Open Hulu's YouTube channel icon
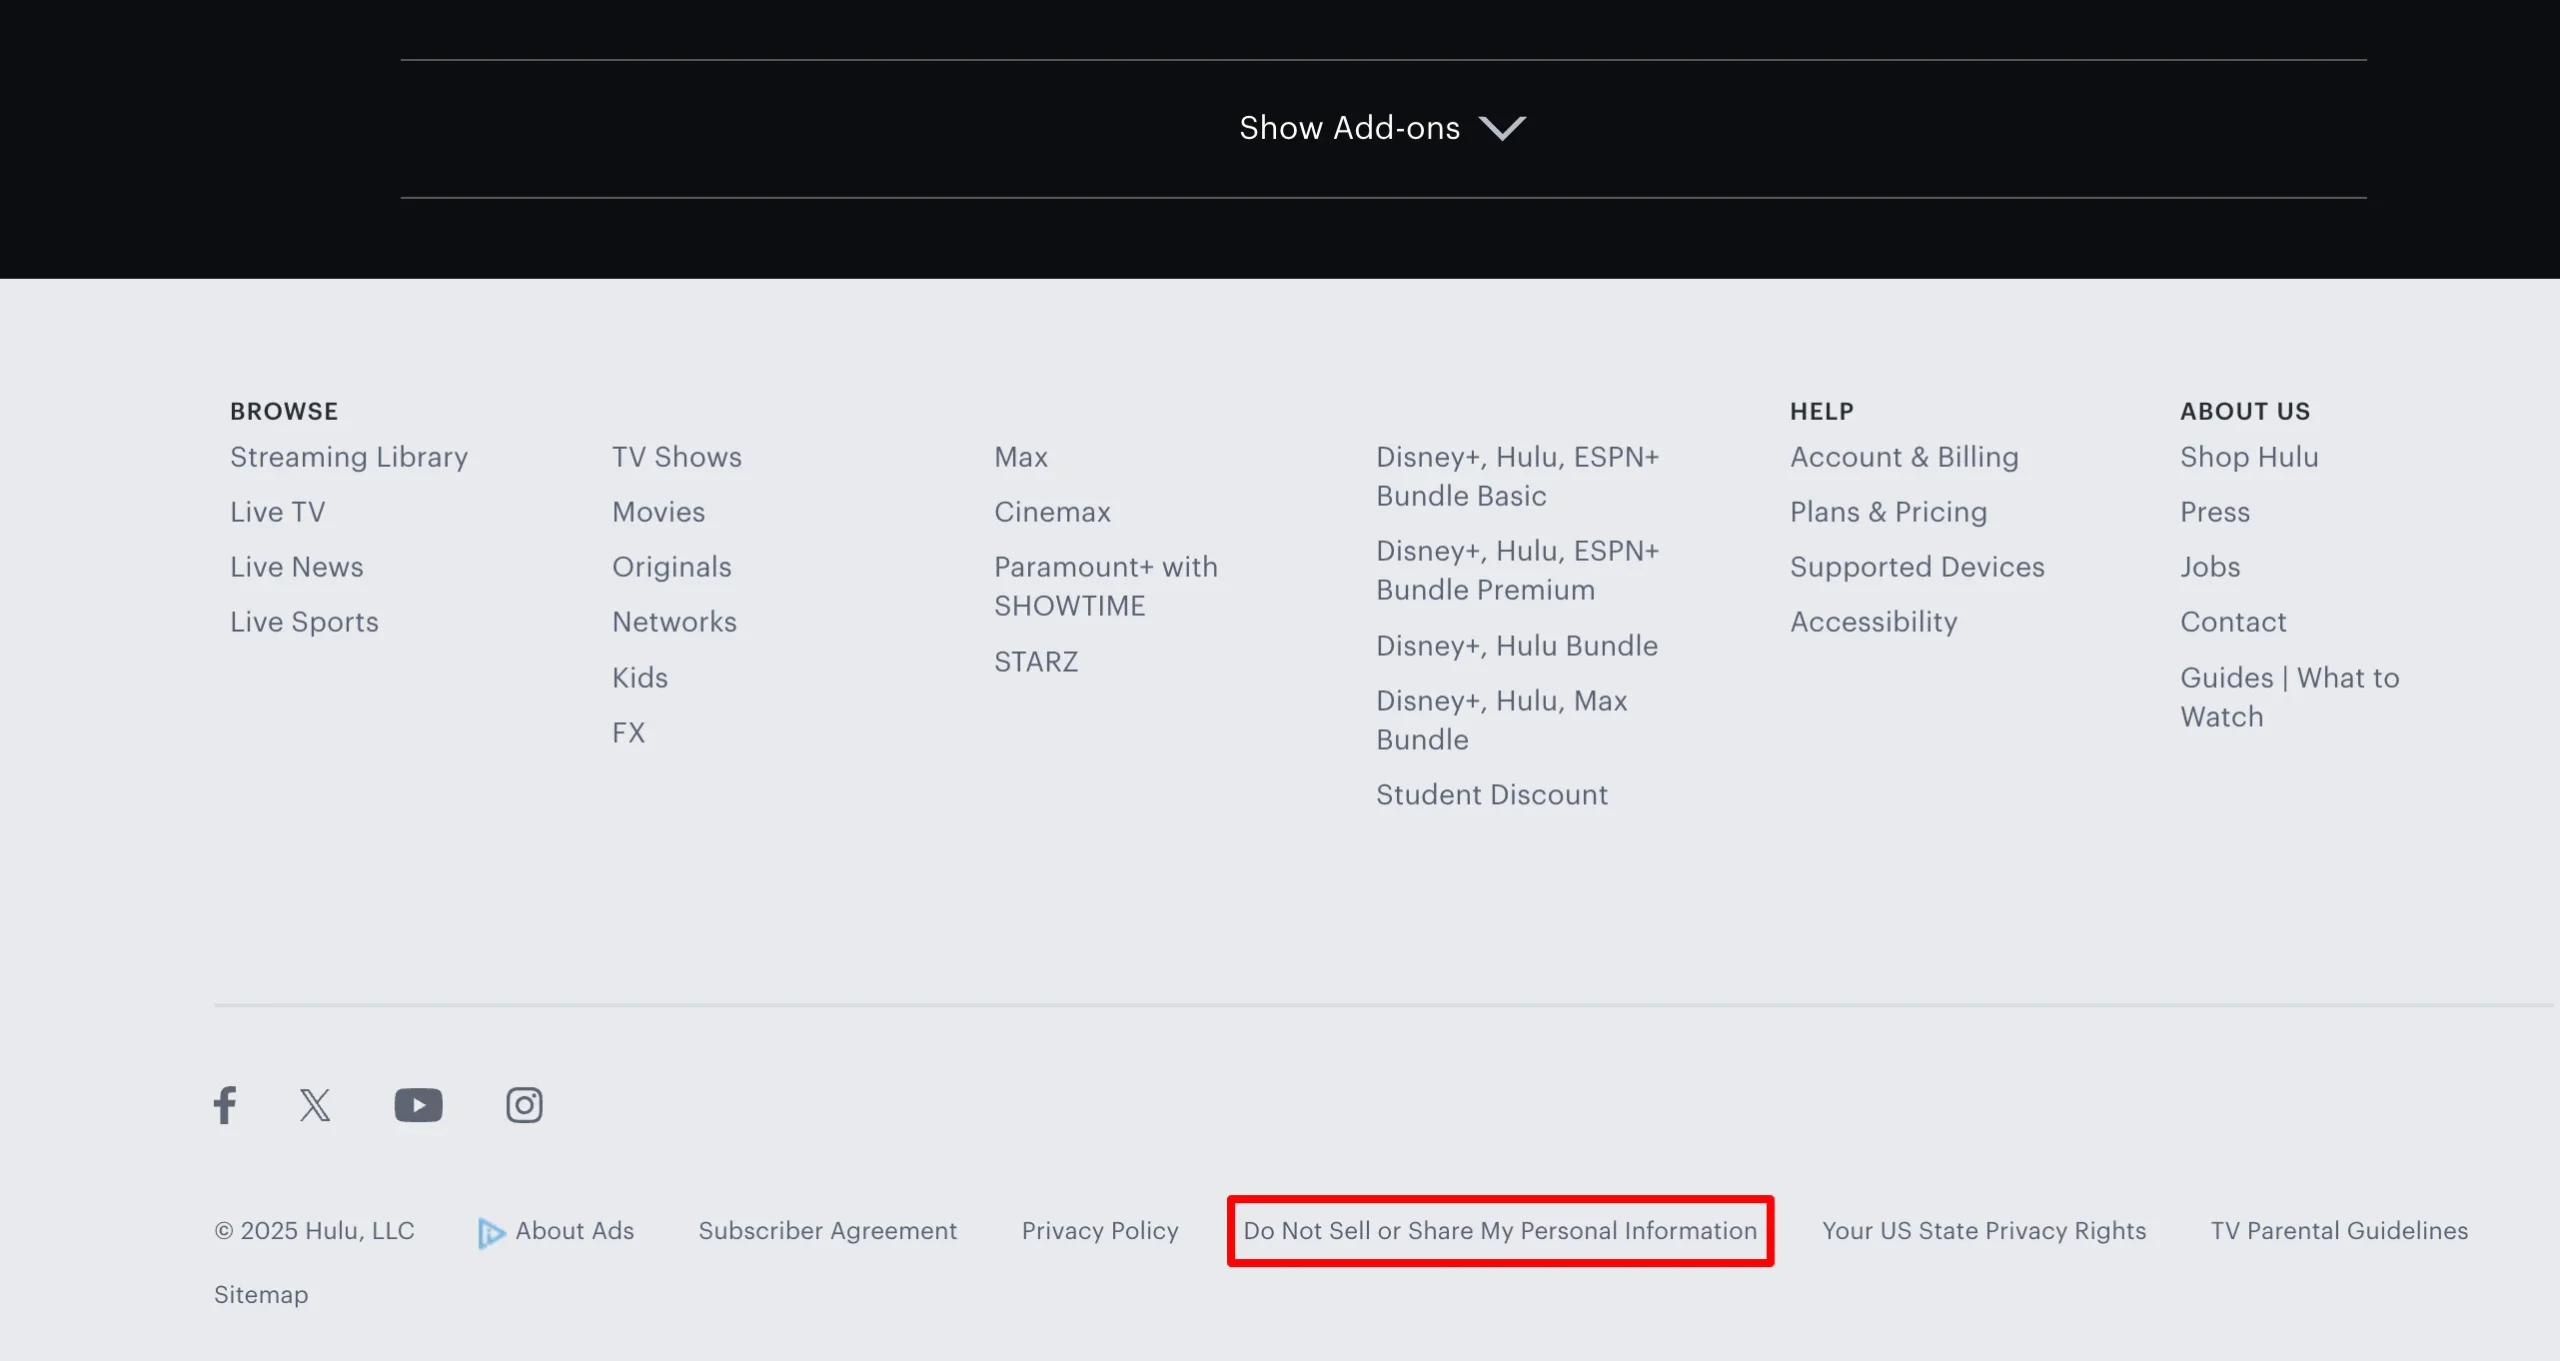This screenshot has height=1361, width=2560. click(x=418, y=1105)
